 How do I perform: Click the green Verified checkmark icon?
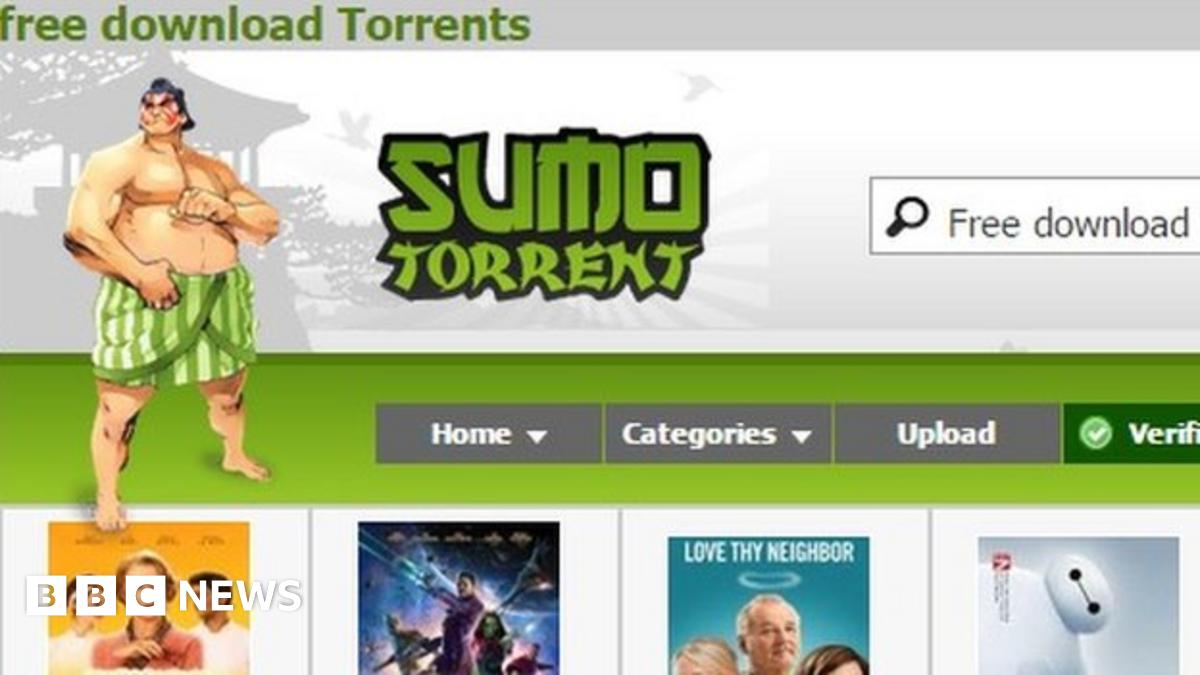1096,434
